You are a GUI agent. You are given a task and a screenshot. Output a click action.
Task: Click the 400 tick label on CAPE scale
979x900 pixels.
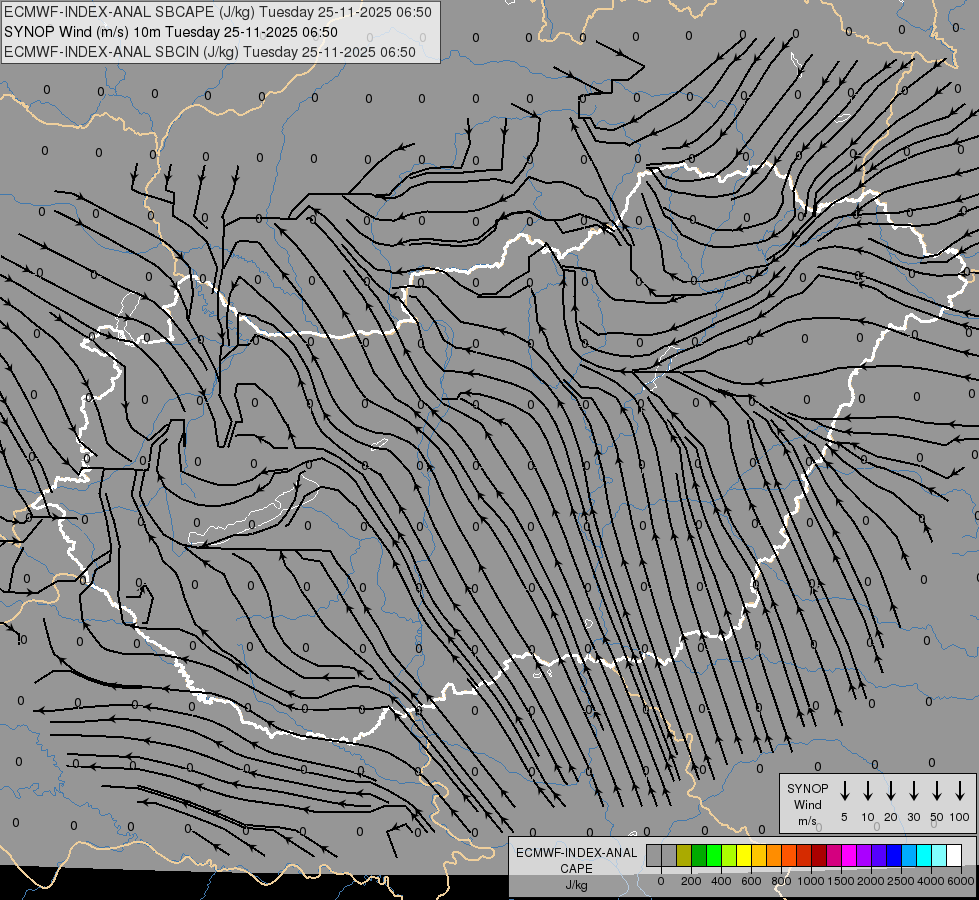coord(721,881)
